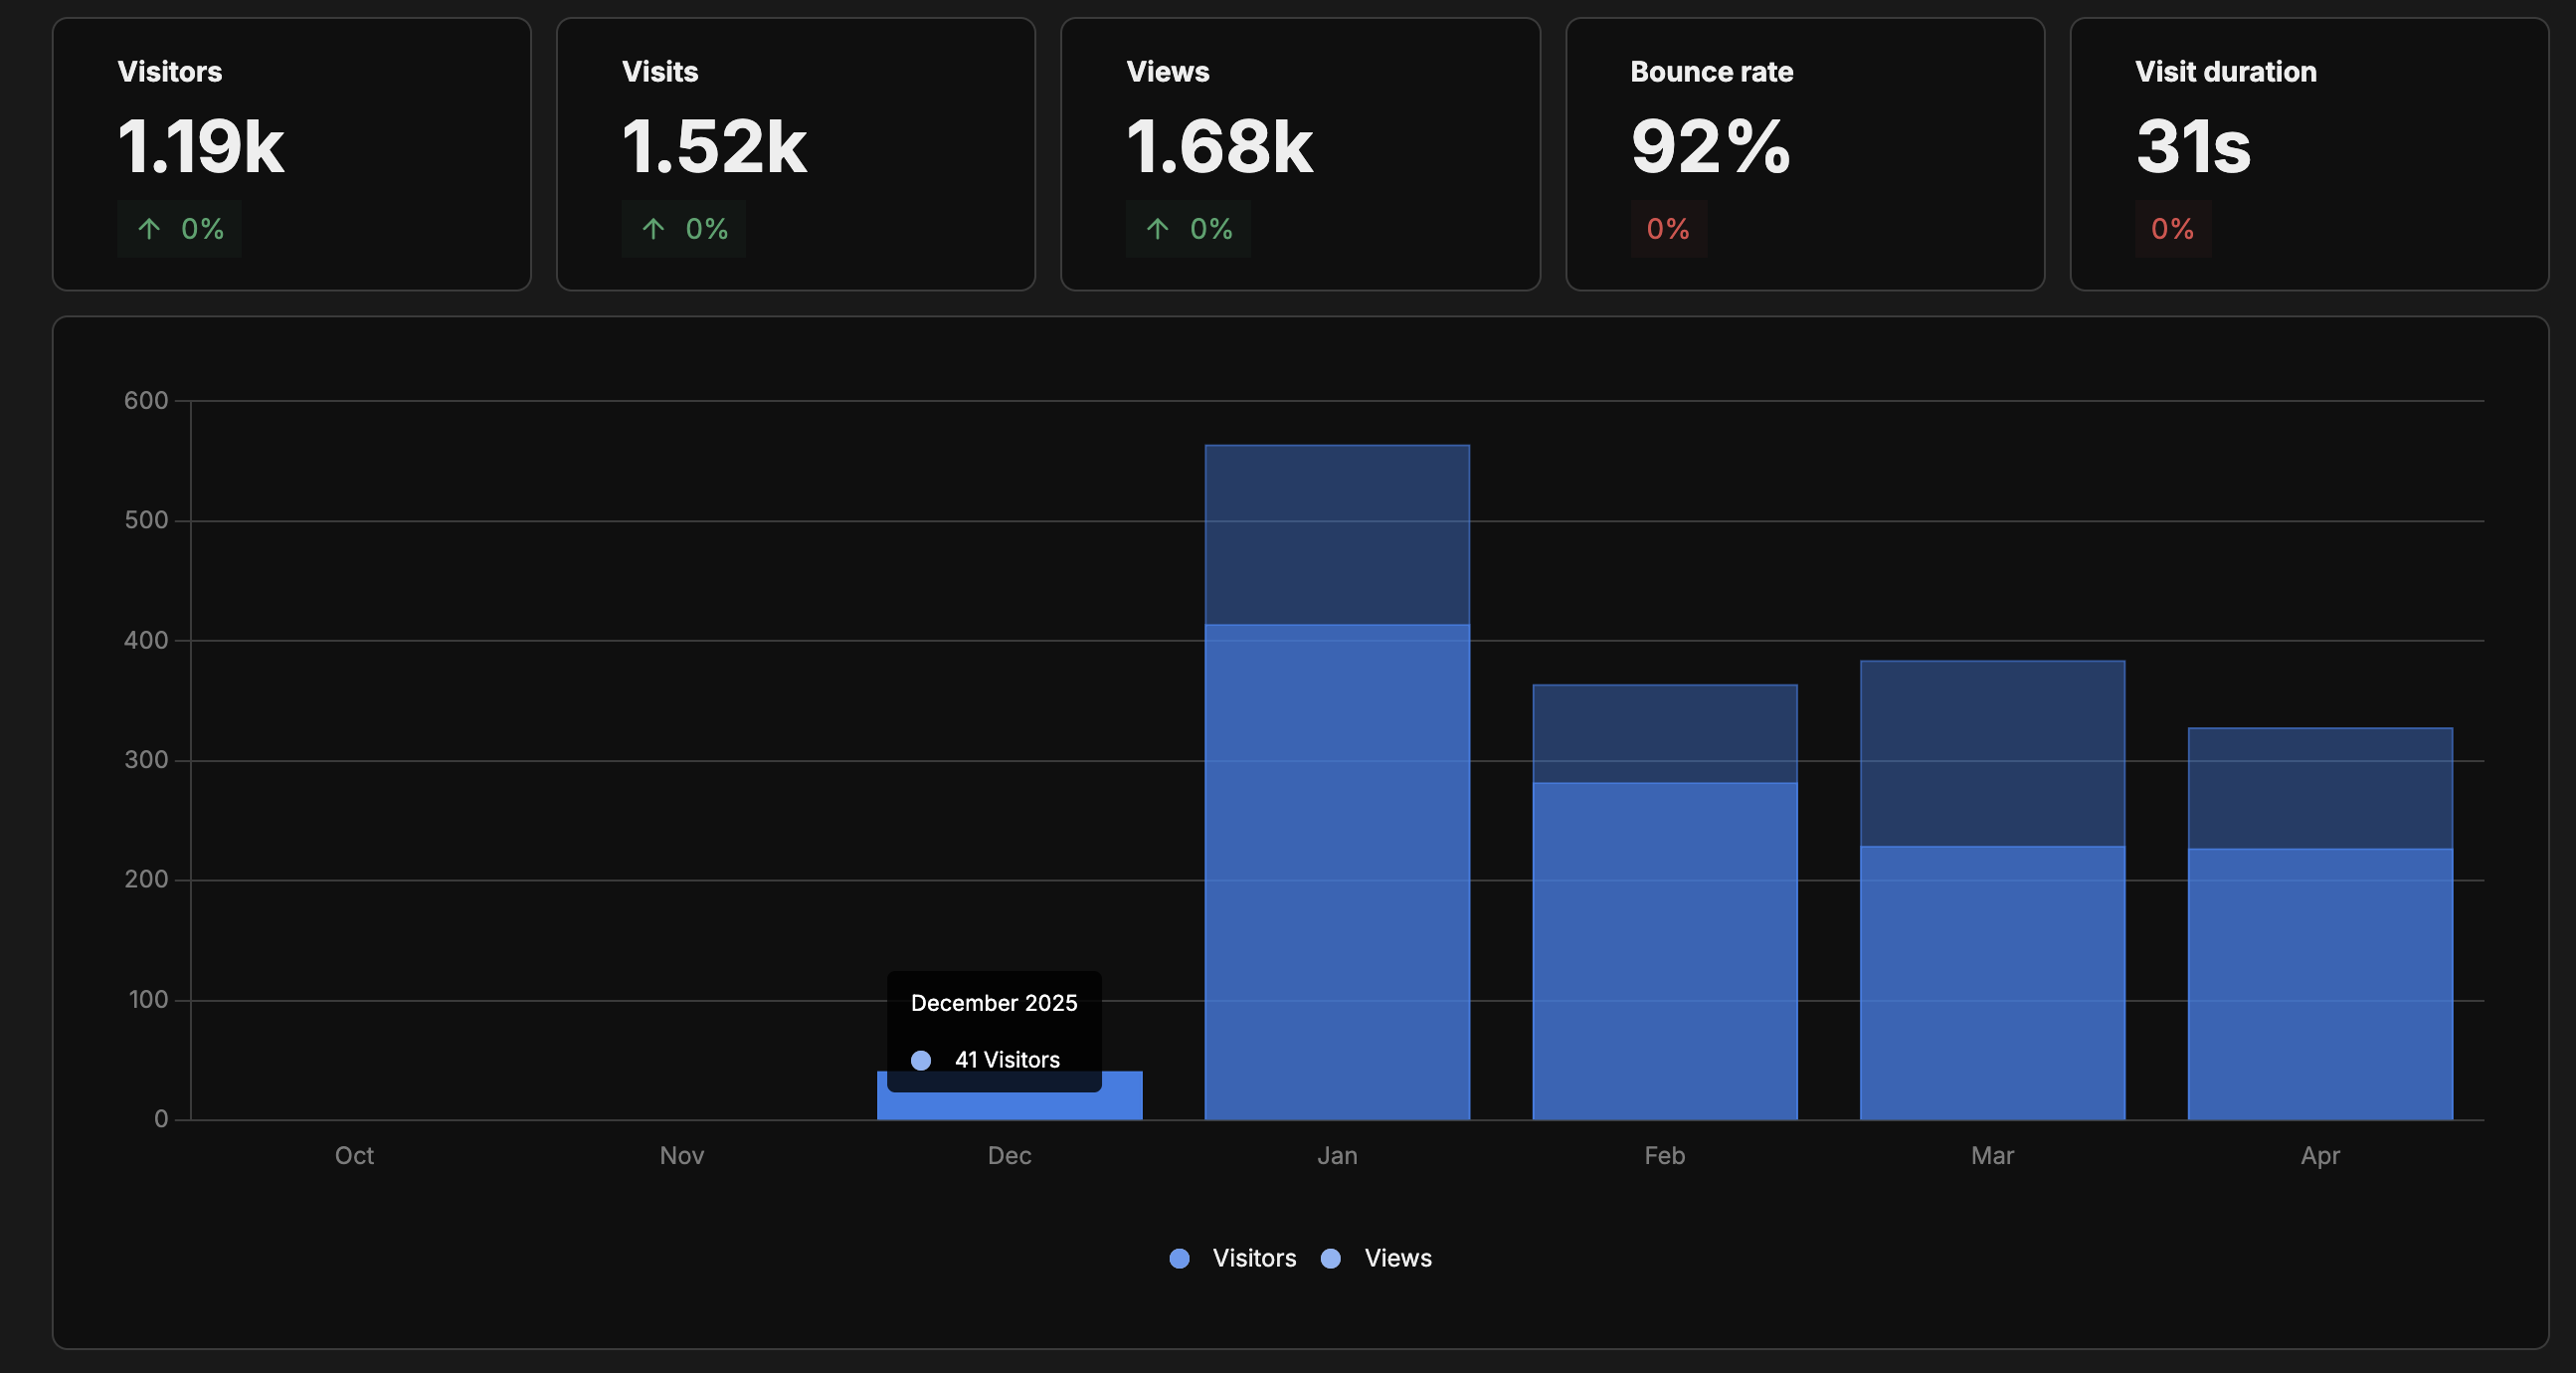Click the March views bar segment
The height and width of the screenshot is (1373, 2576).
[1992, 752]
